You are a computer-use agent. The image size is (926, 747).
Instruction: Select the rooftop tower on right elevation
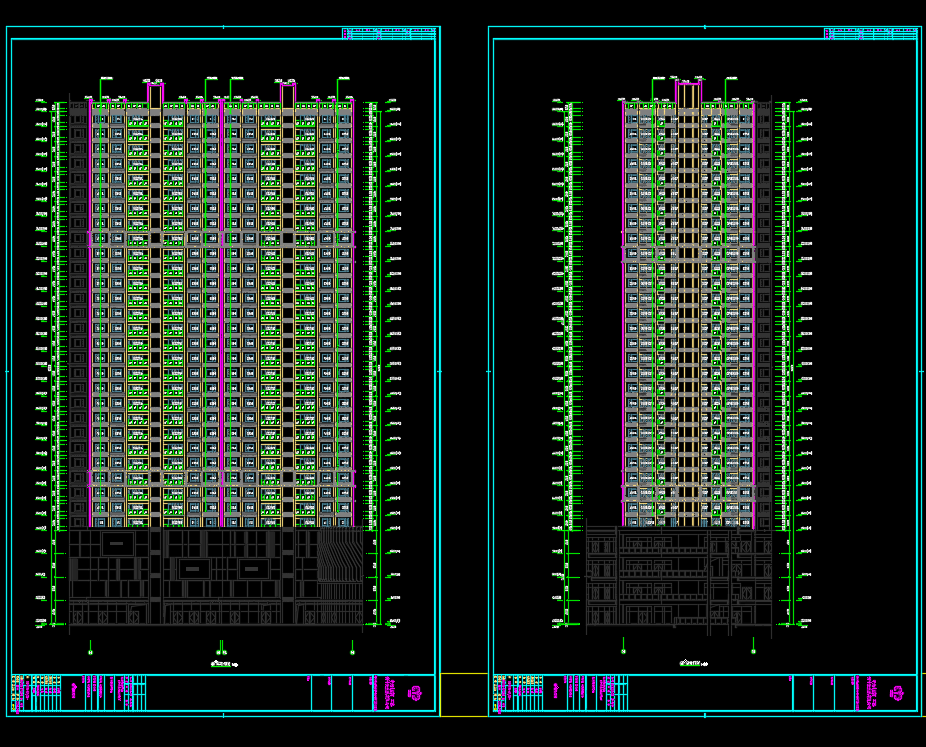coord(689,95)
